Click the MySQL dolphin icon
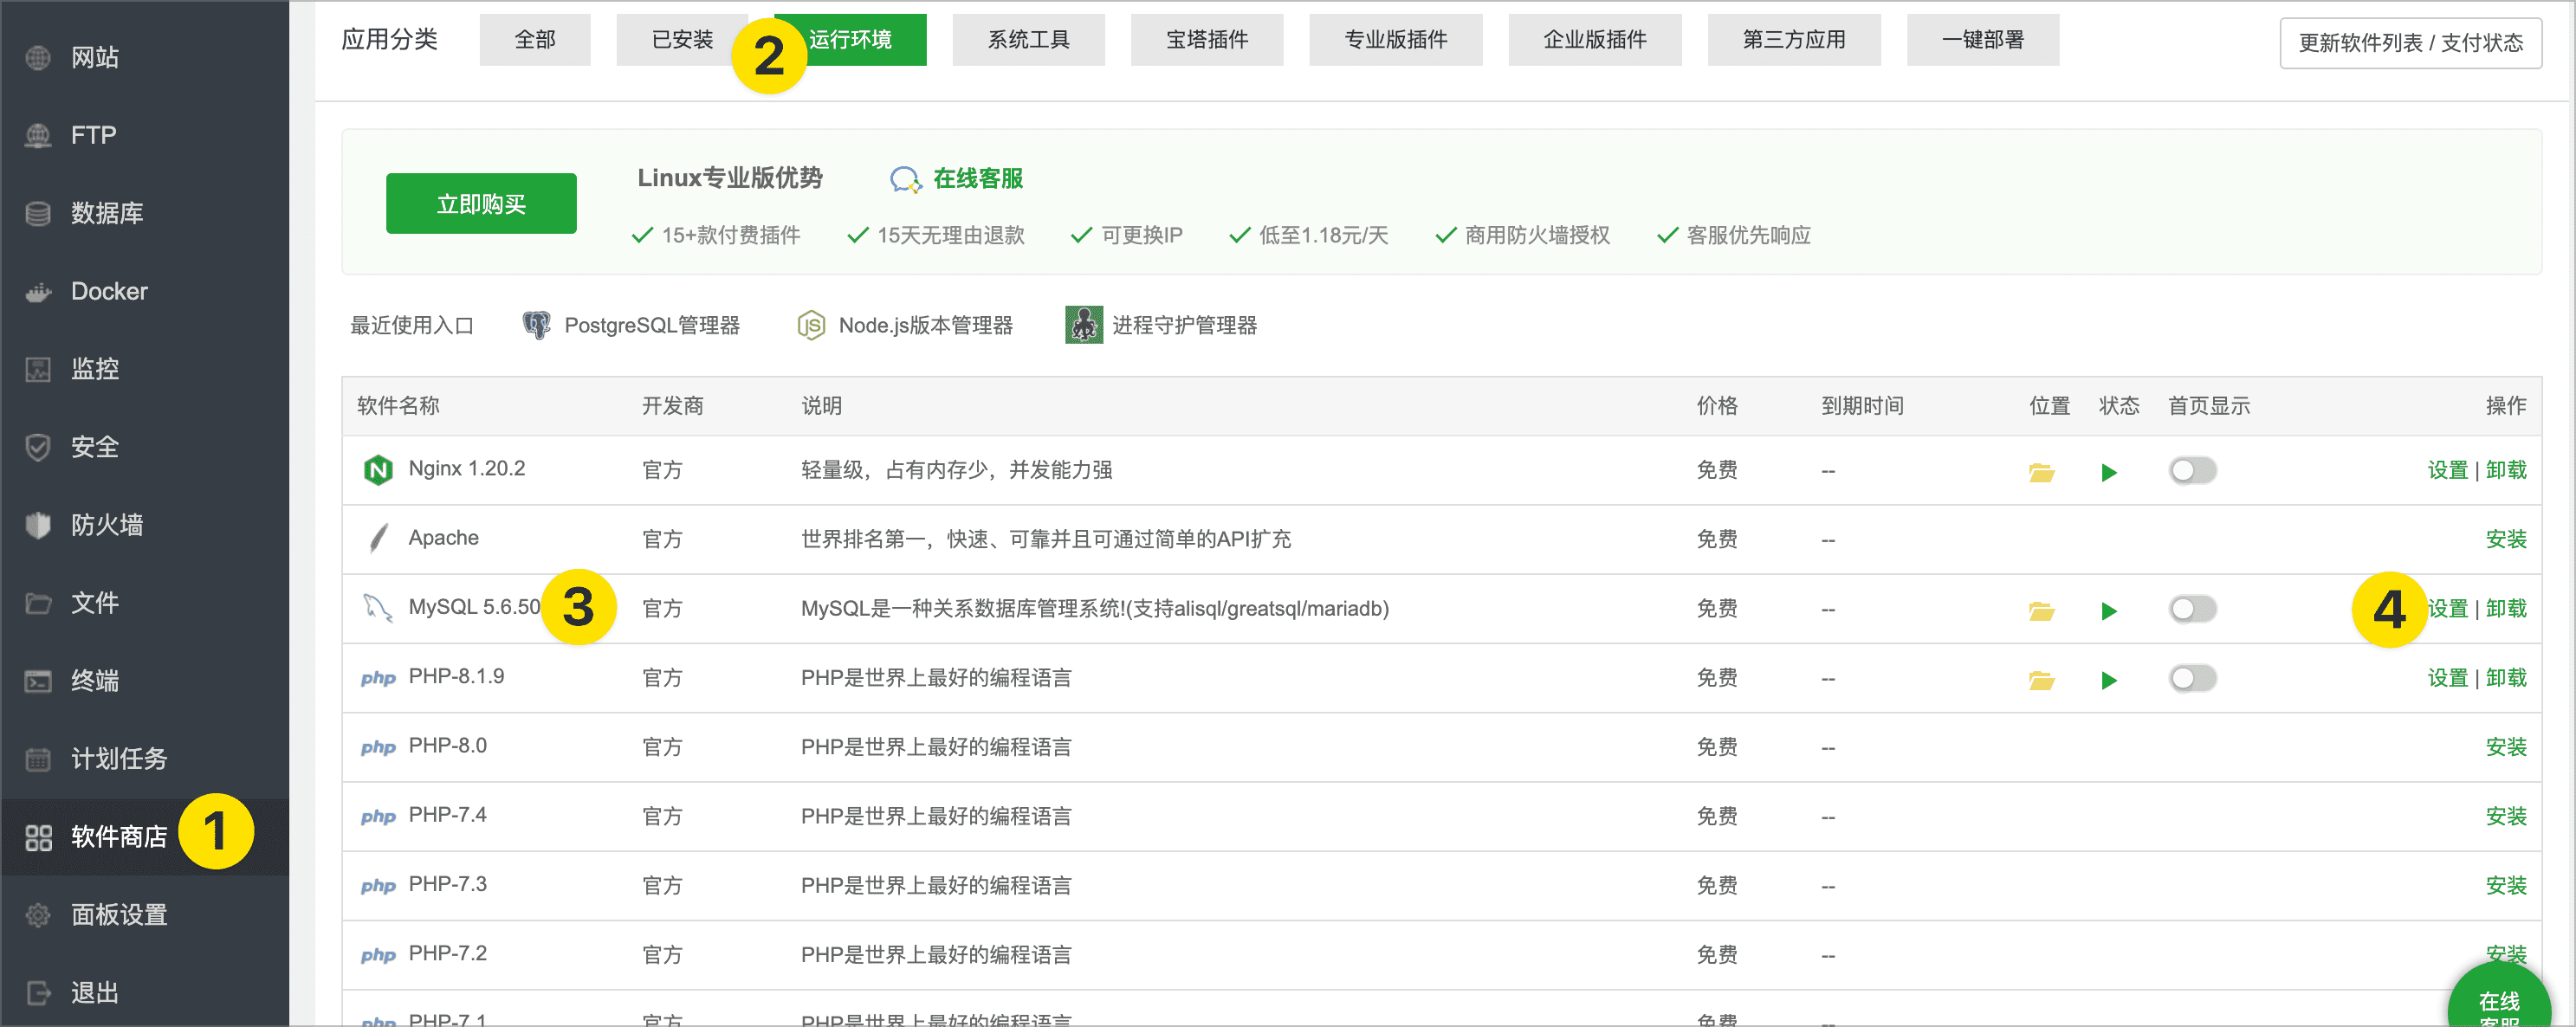The height and width of the screenshot is (1027, 2576). coord(377,608)
